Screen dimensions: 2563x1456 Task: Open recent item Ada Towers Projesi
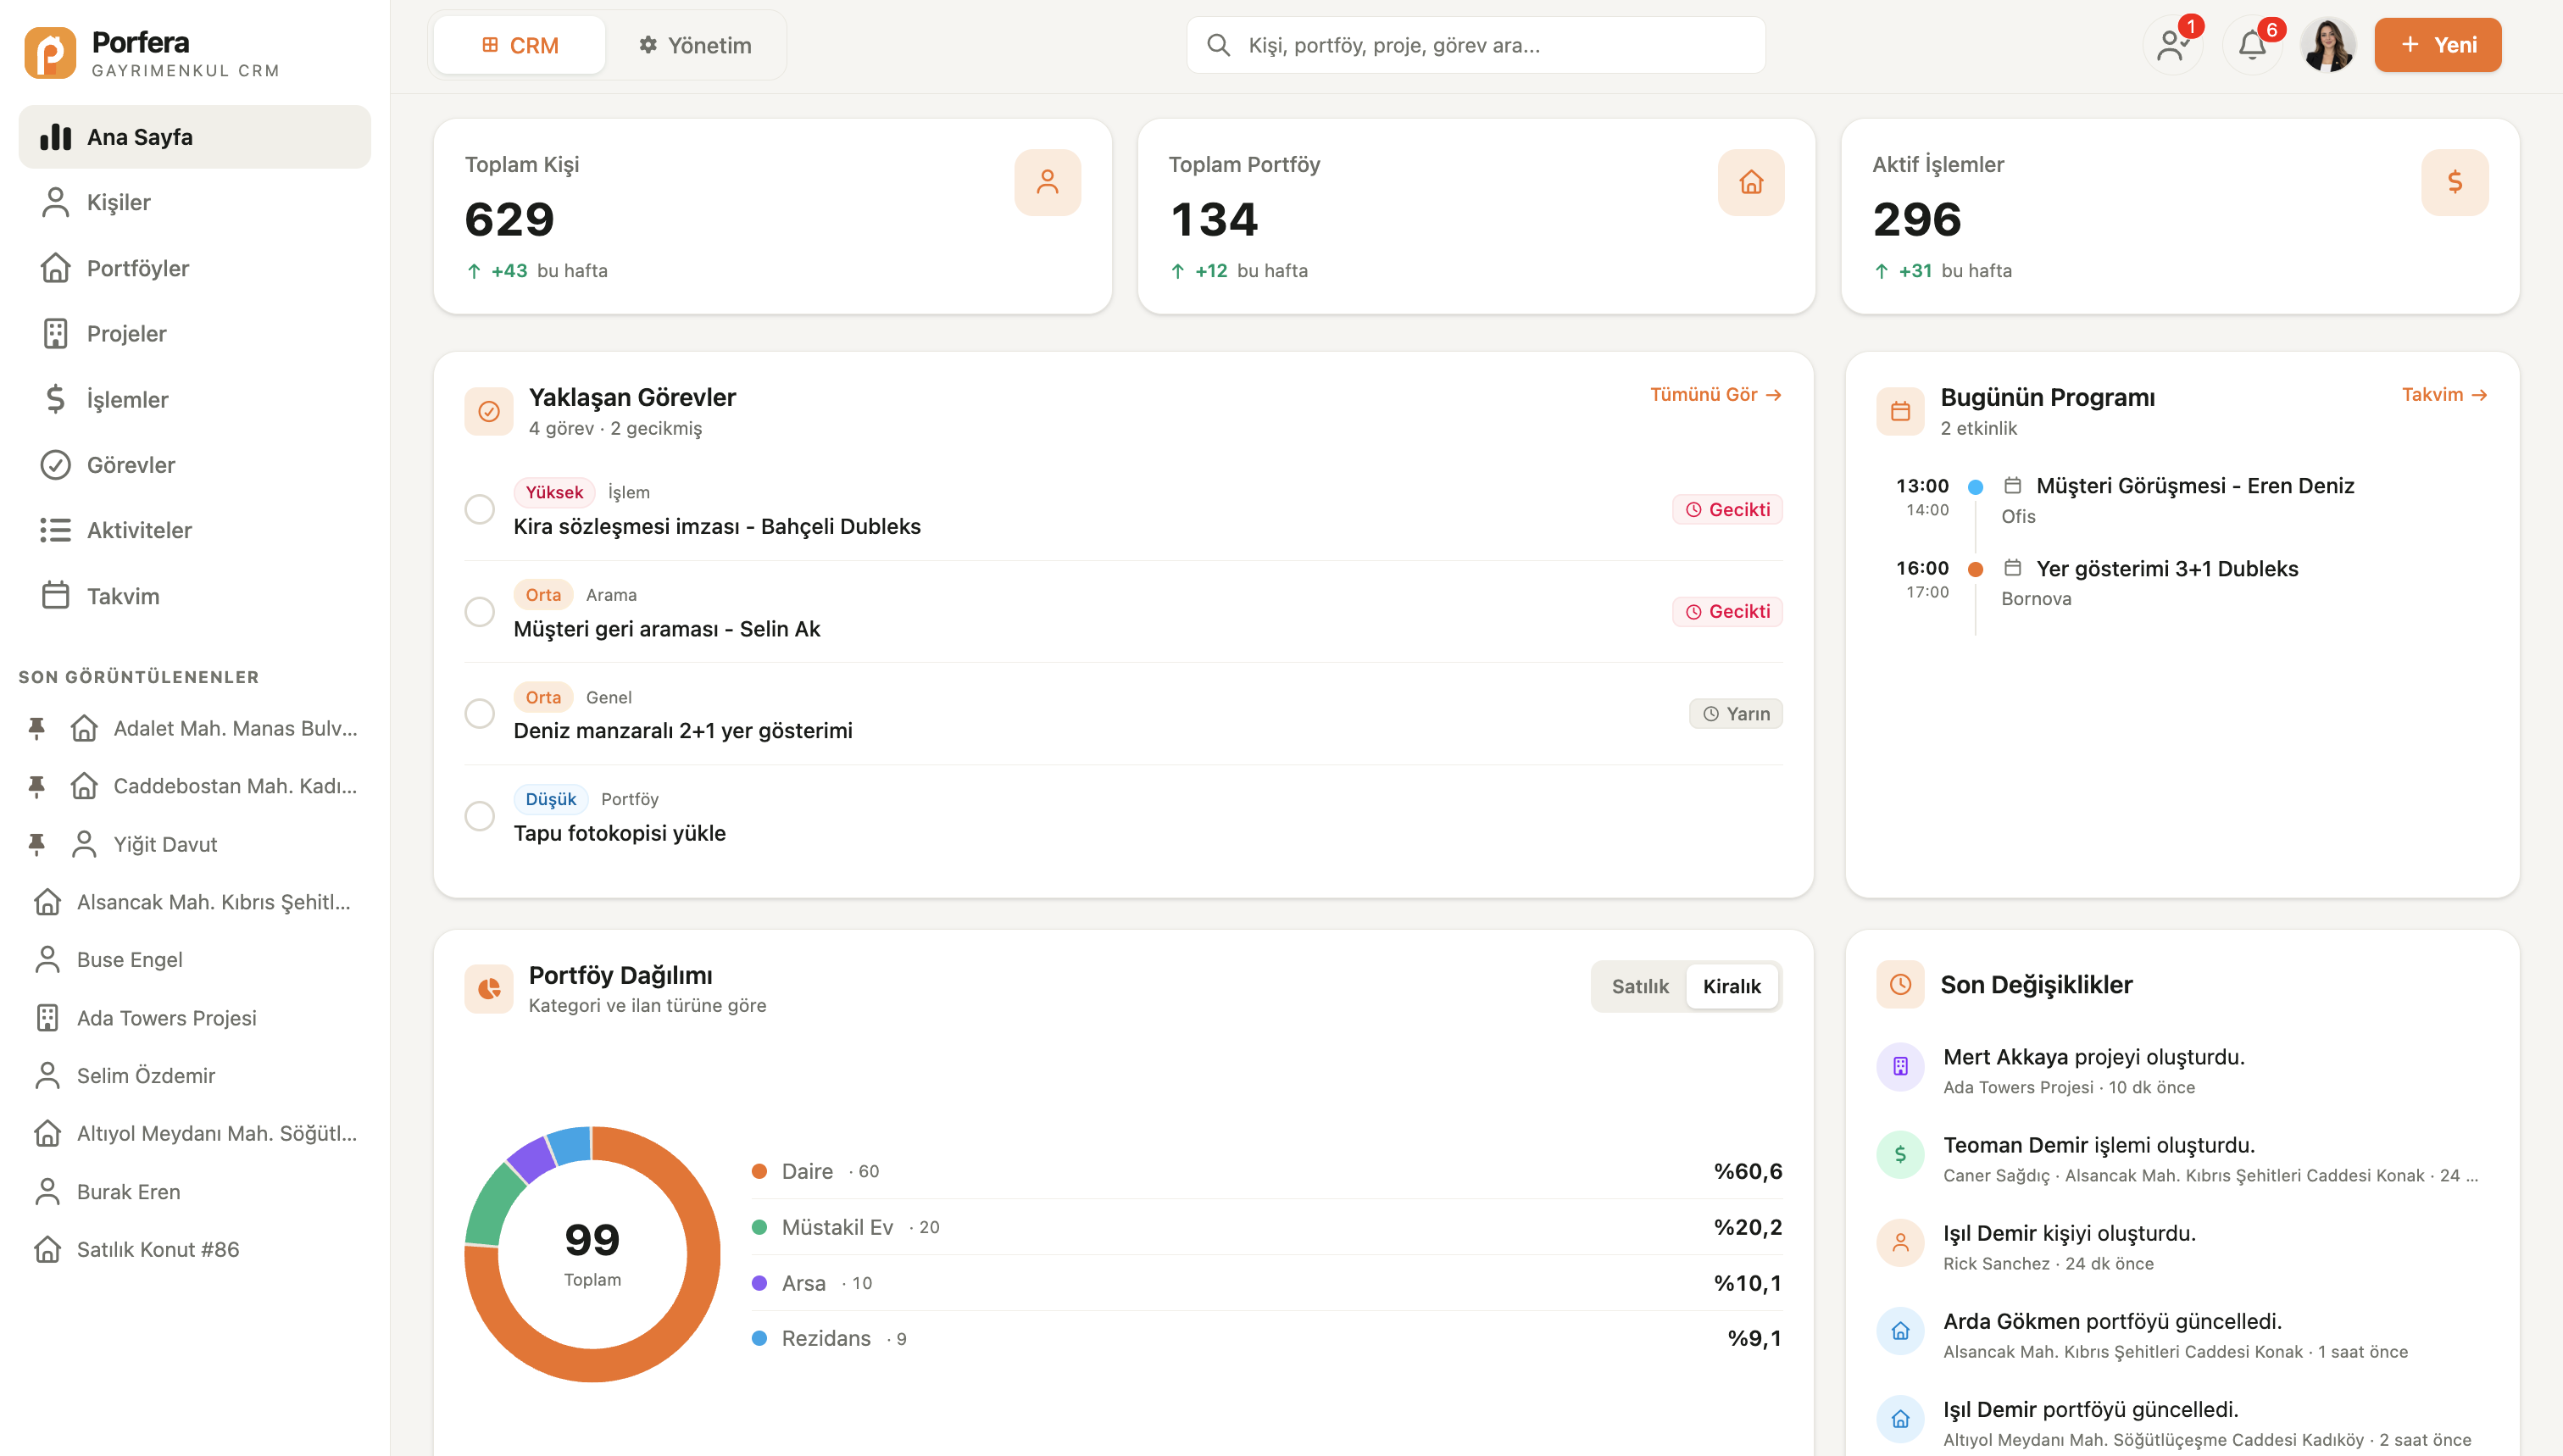[x=195, y=1018]
